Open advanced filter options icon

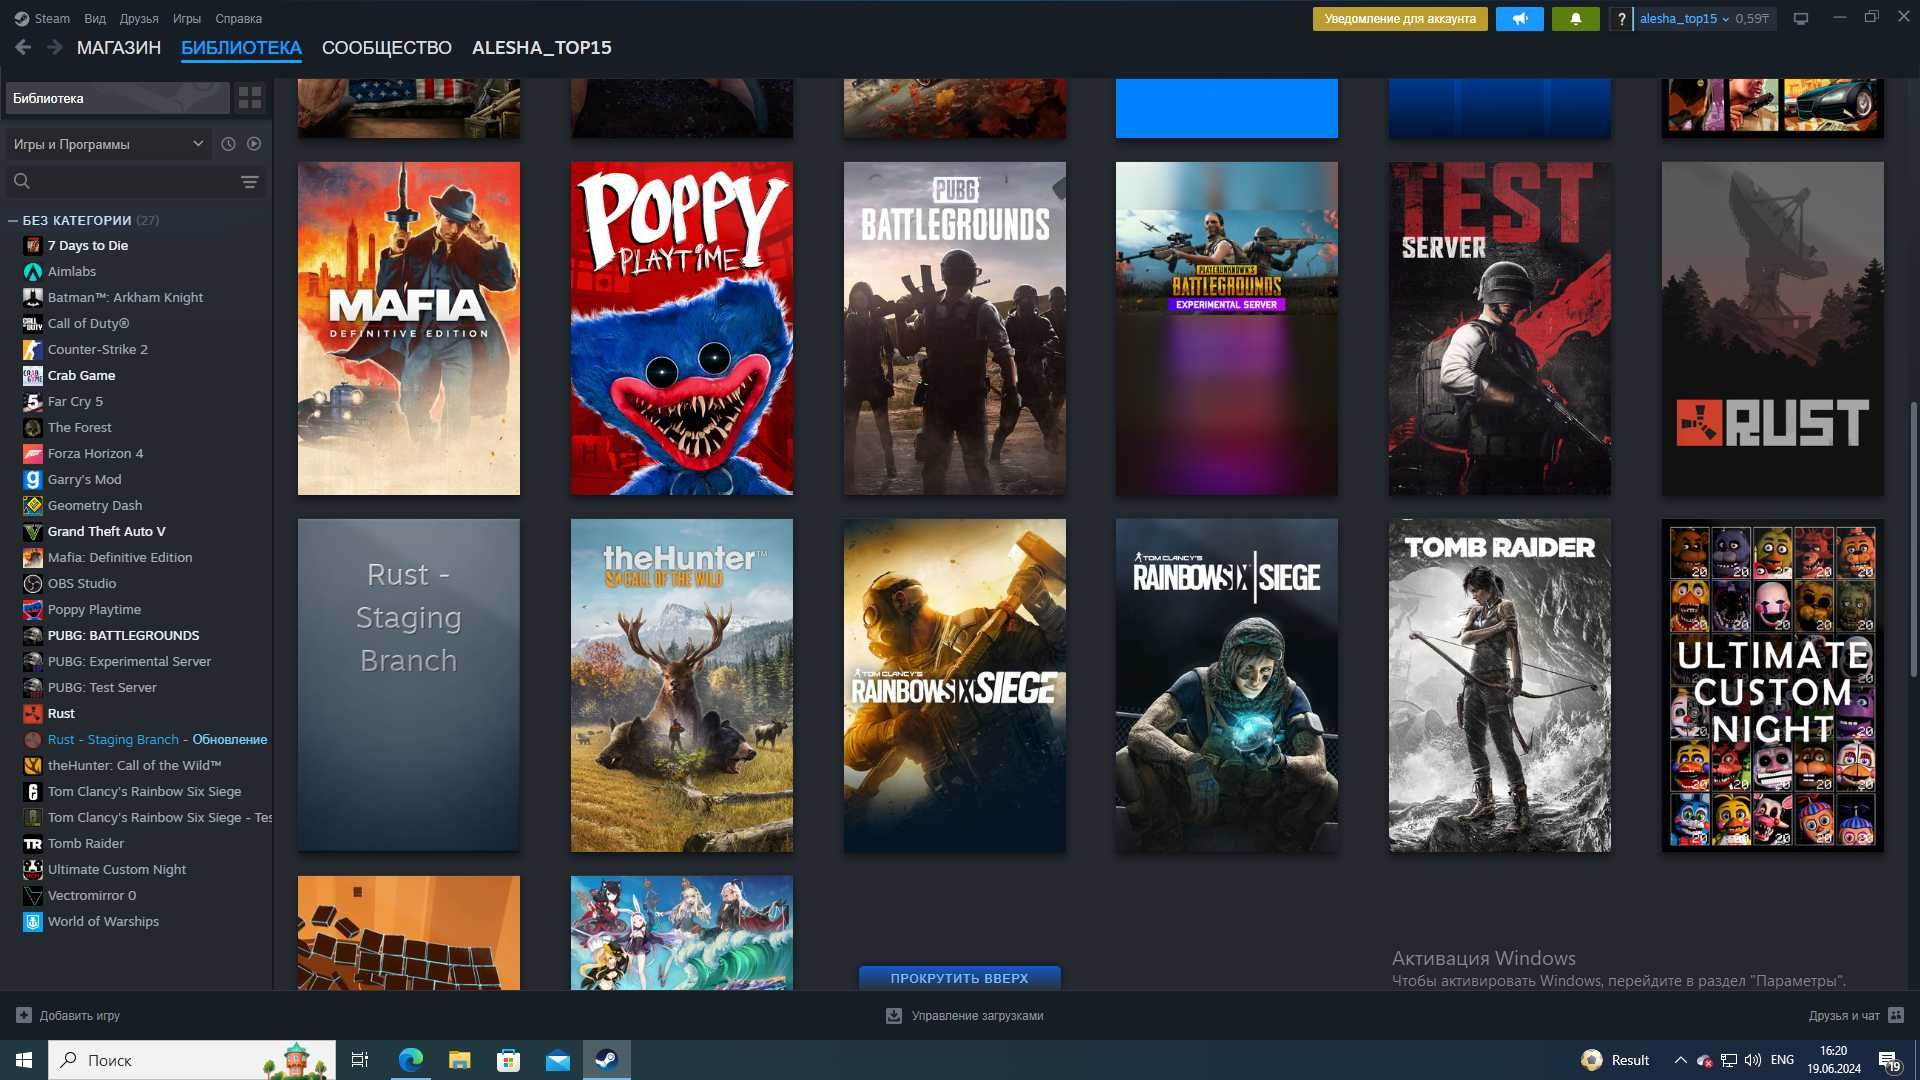click(250, 182)
